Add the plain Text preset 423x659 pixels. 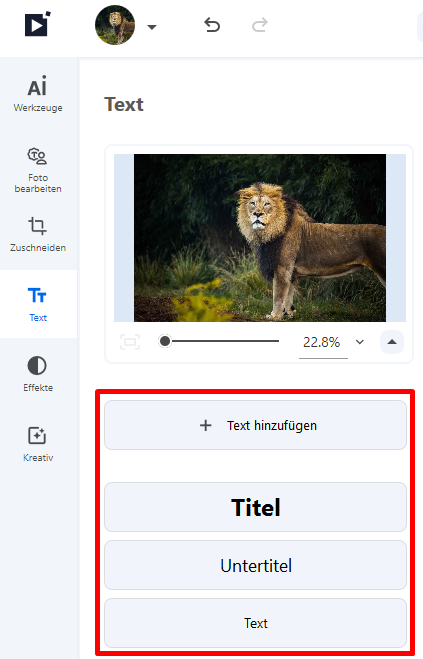coord(255,623)
